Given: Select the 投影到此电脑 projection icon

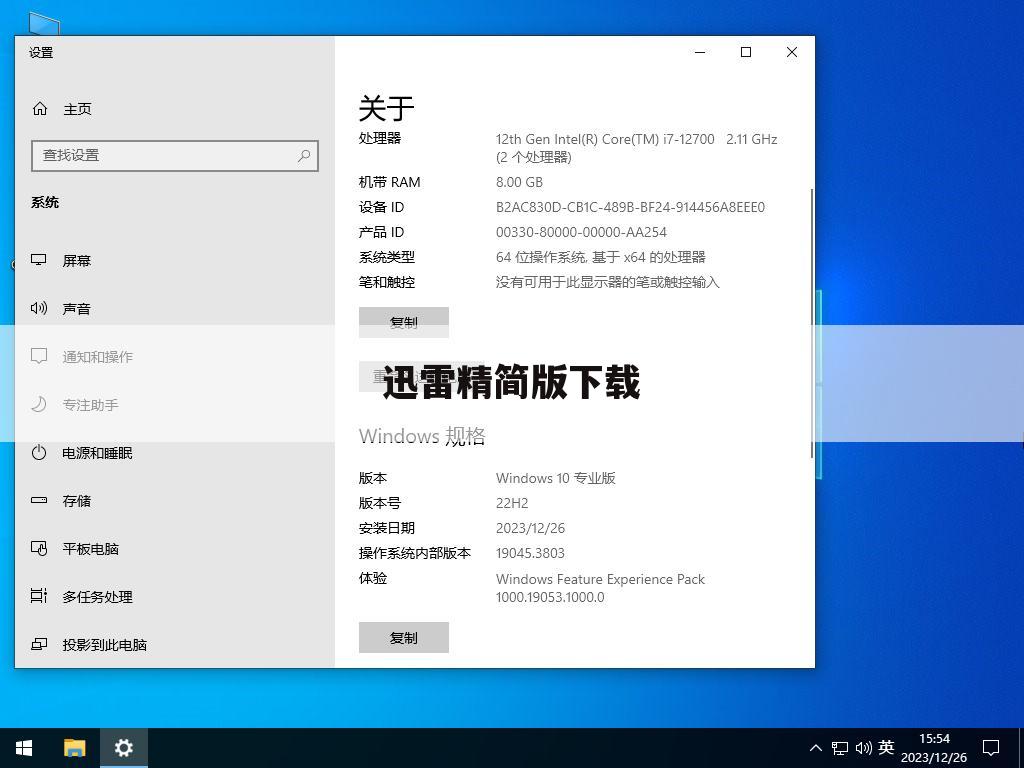Looking at the screenshot, I should coord(39,645).
